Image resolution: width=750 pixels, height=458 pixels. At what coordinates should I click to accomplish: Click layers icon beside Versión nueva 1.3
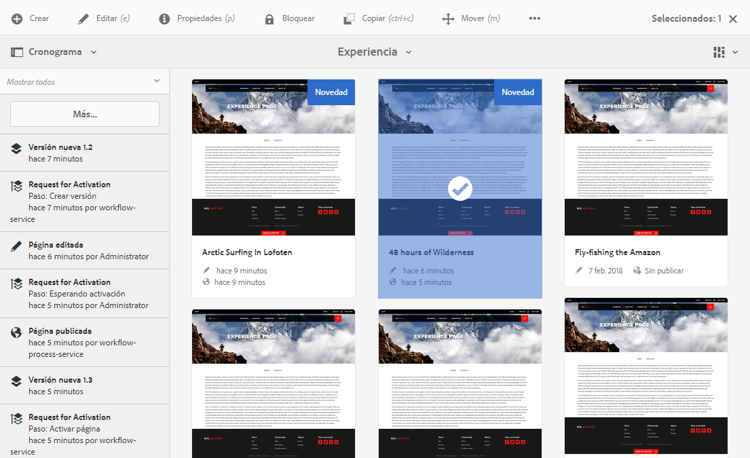pos(16,381)
